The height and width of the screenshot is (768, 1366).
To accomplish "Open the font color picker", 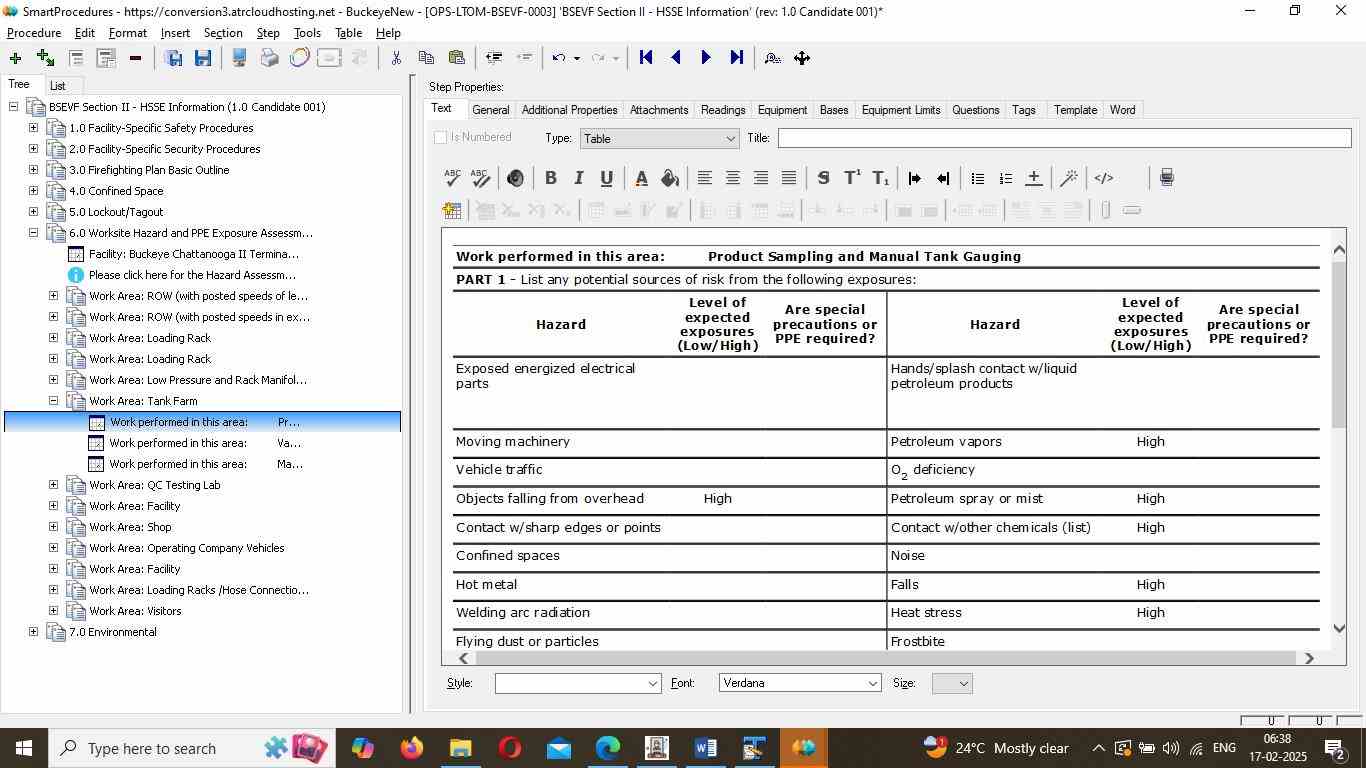I will coord(641,178).
